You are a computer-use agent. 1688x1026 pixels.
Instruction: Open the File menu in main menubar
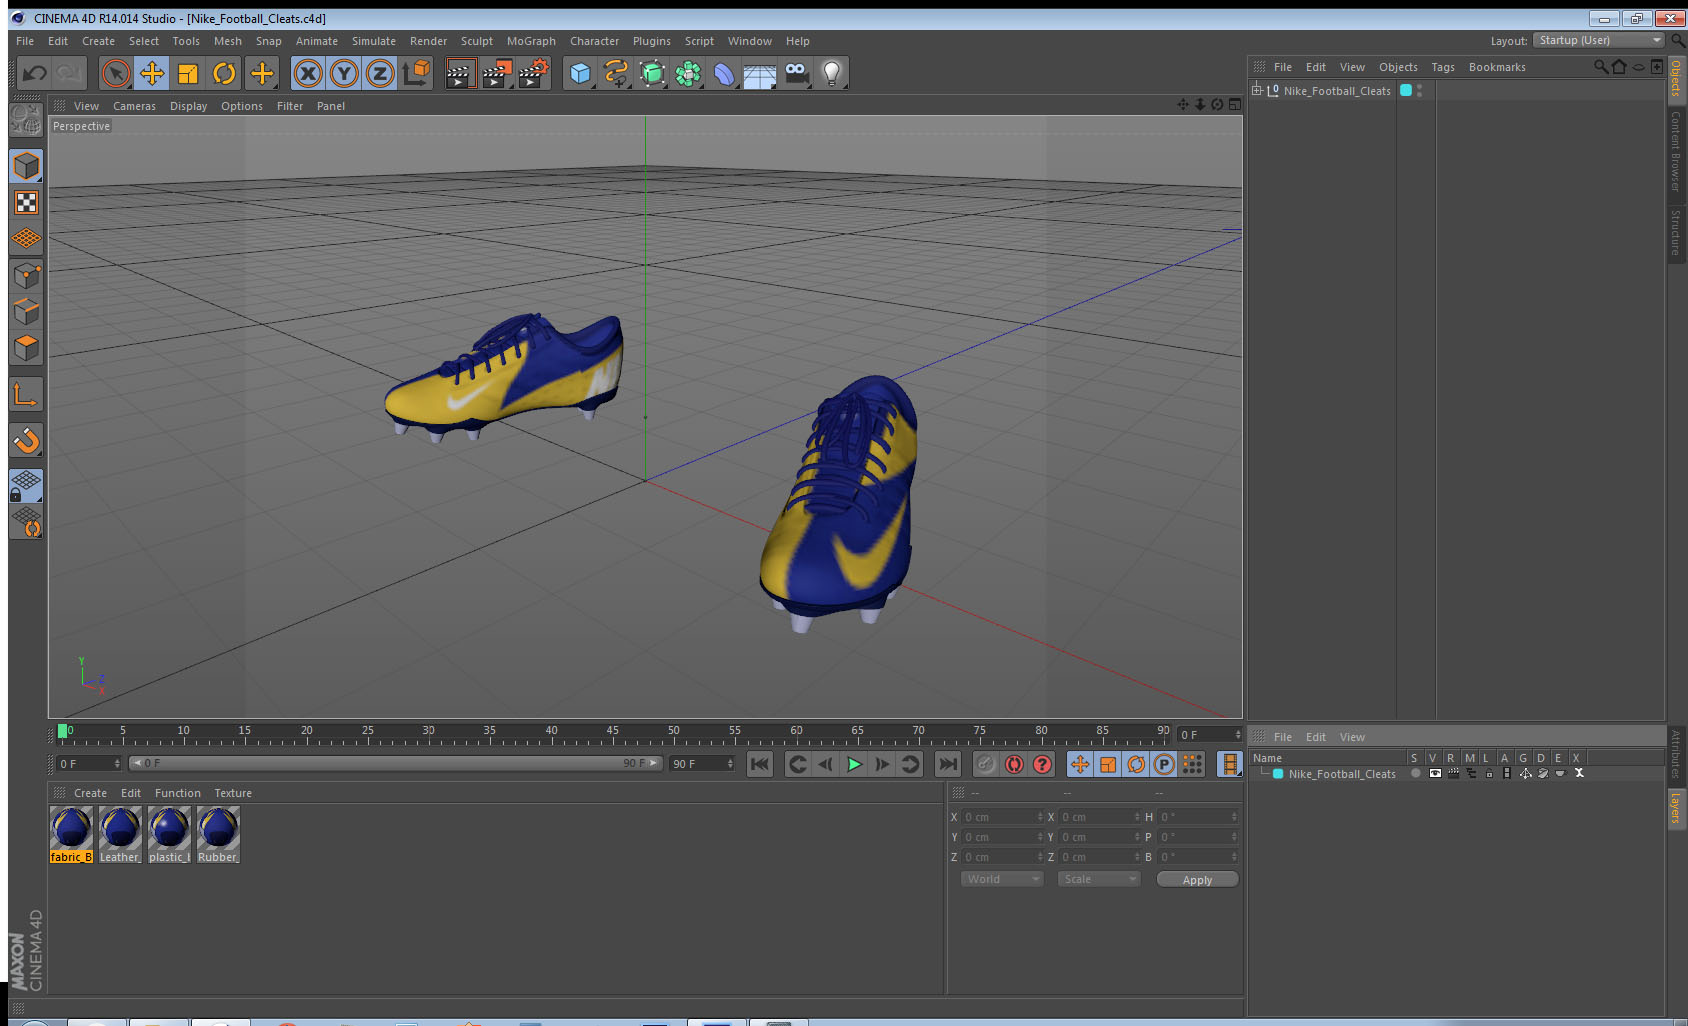25,41
